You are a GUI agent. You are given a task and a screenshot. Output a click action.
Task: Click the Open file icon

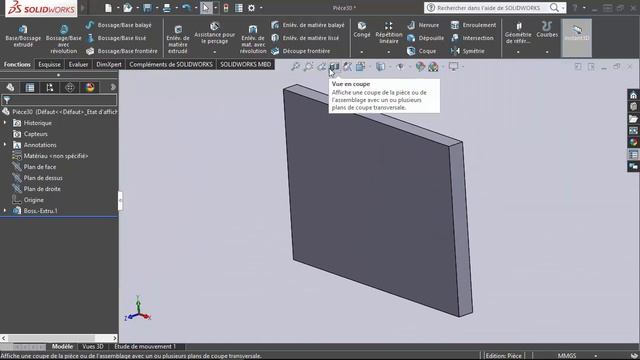[x=128, y=8]
